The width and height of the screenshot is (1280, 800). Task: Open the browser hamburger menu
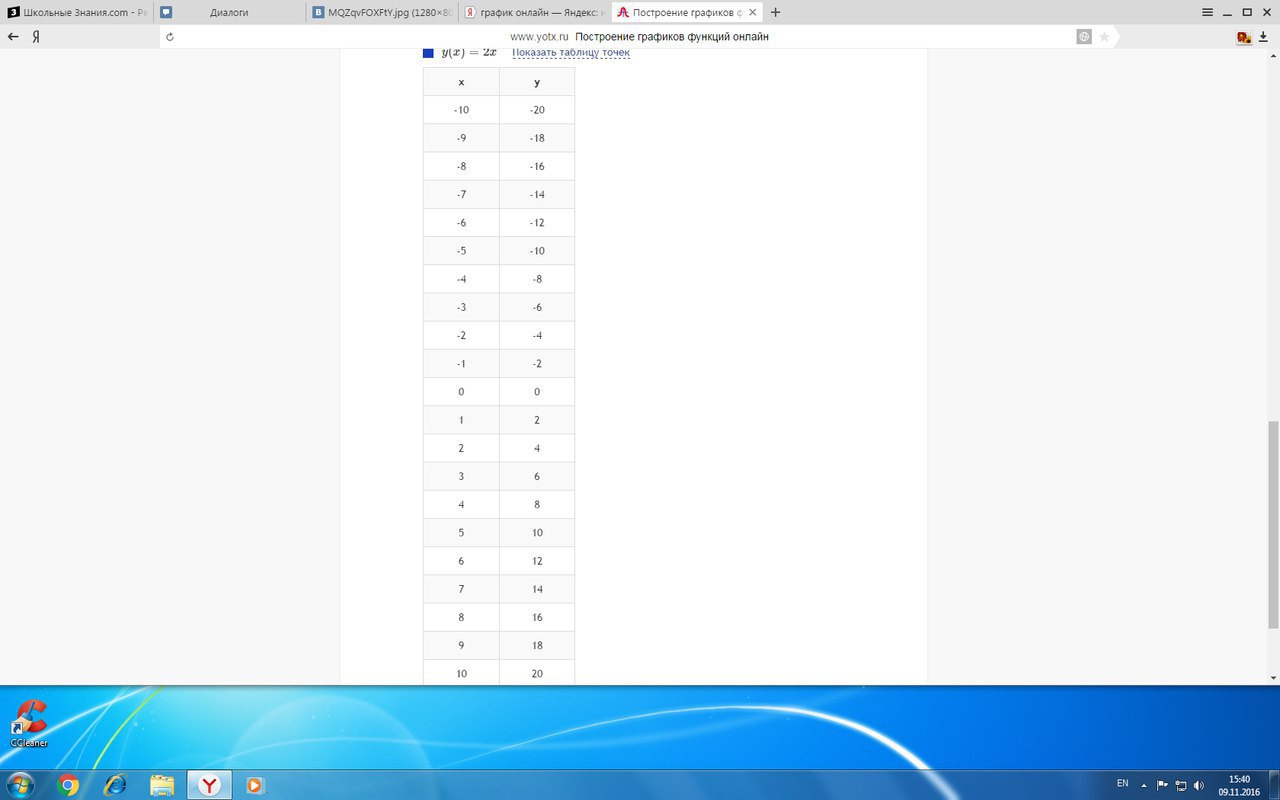tap(1208, 12)
